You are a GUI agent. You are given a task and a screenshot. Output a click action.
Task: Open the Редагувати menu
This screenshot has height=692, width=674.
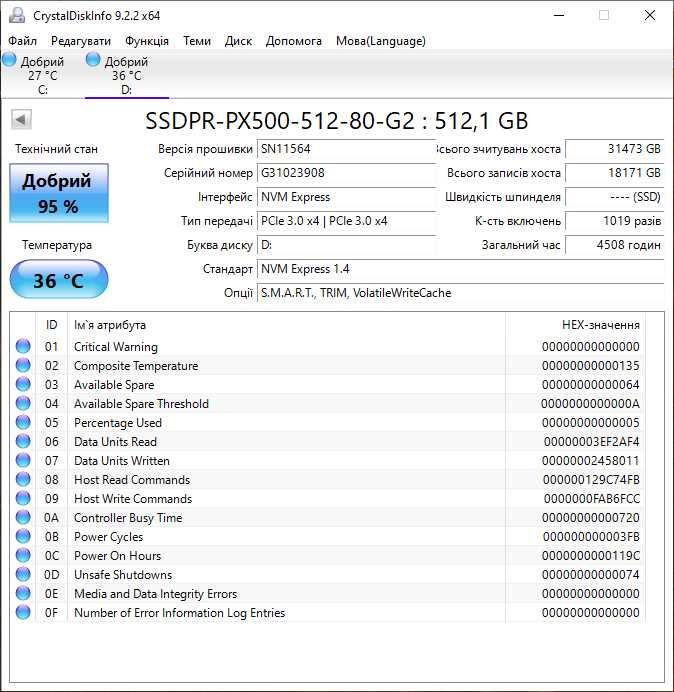click(81, 41)
